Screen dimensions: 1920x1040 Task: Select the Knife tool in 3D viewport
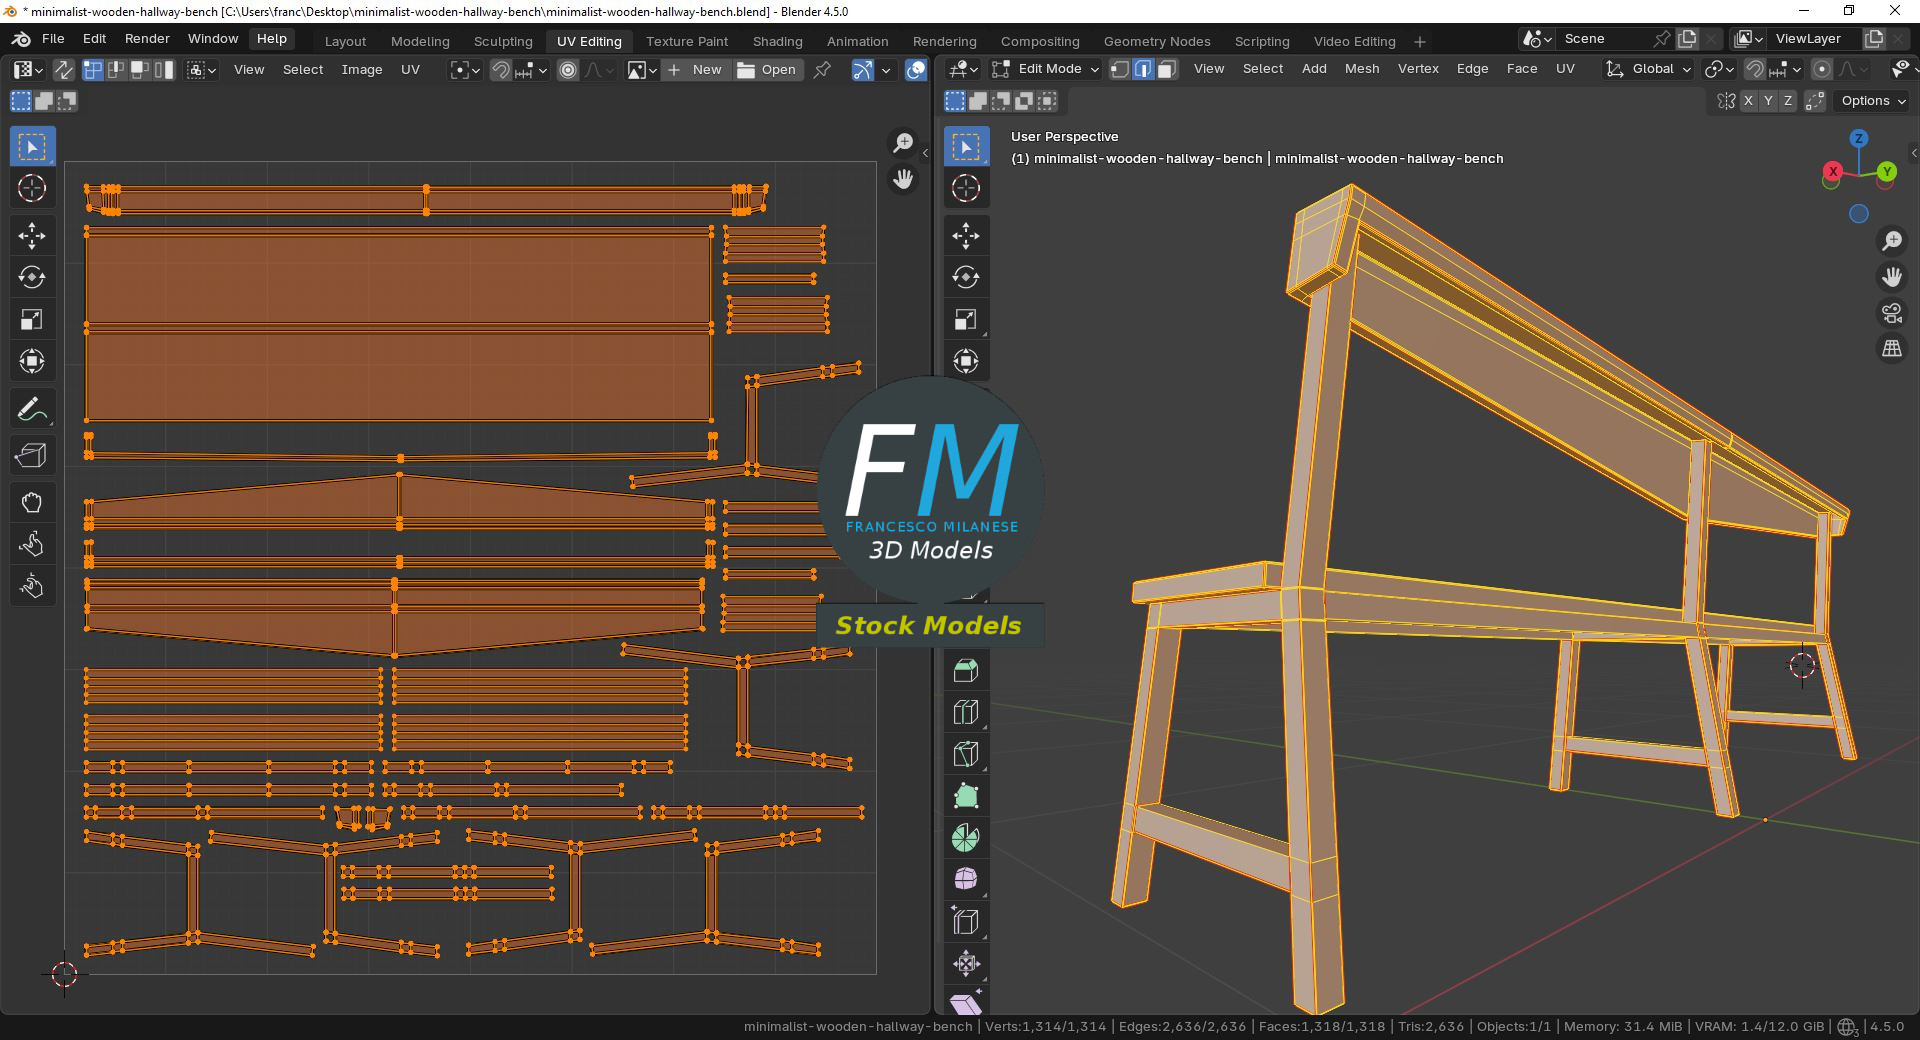(x=966, y=754)
